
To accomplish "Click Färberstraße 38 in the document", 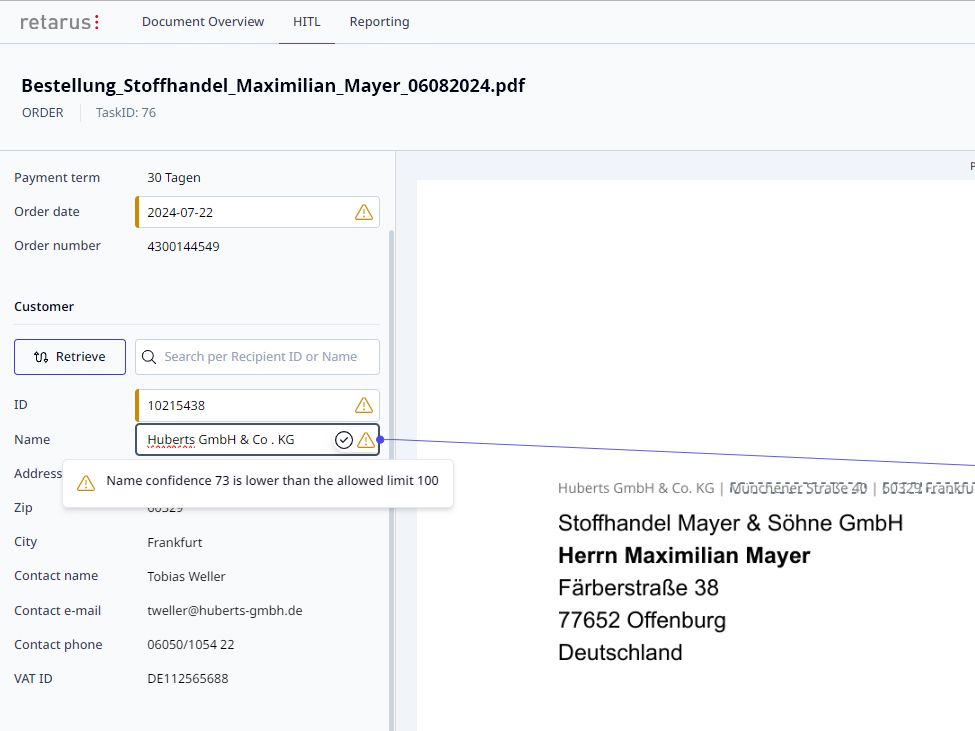I will click(638, 587).
